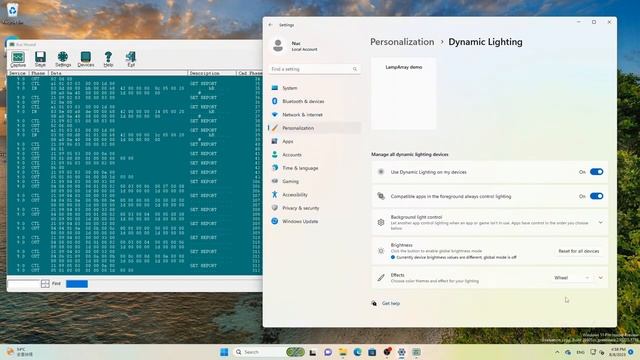
Task: Open Bluetooth & devices settings
Action: tap(314, 101)
